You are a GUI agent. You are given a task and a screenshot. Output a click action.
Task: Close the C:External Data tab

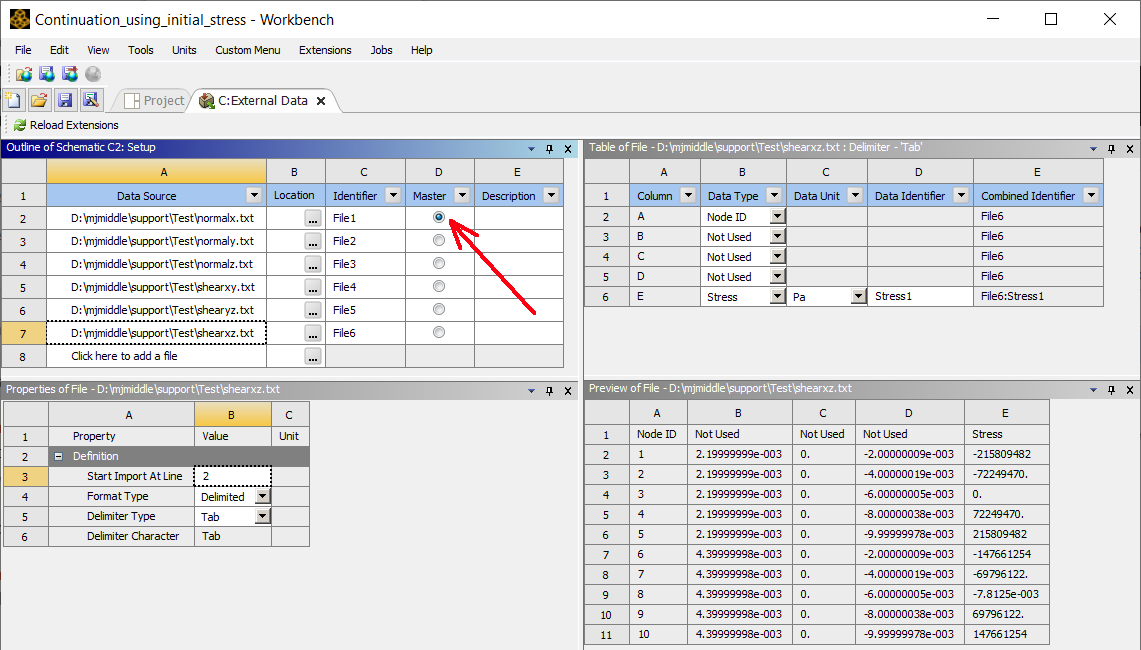point(321,101)
